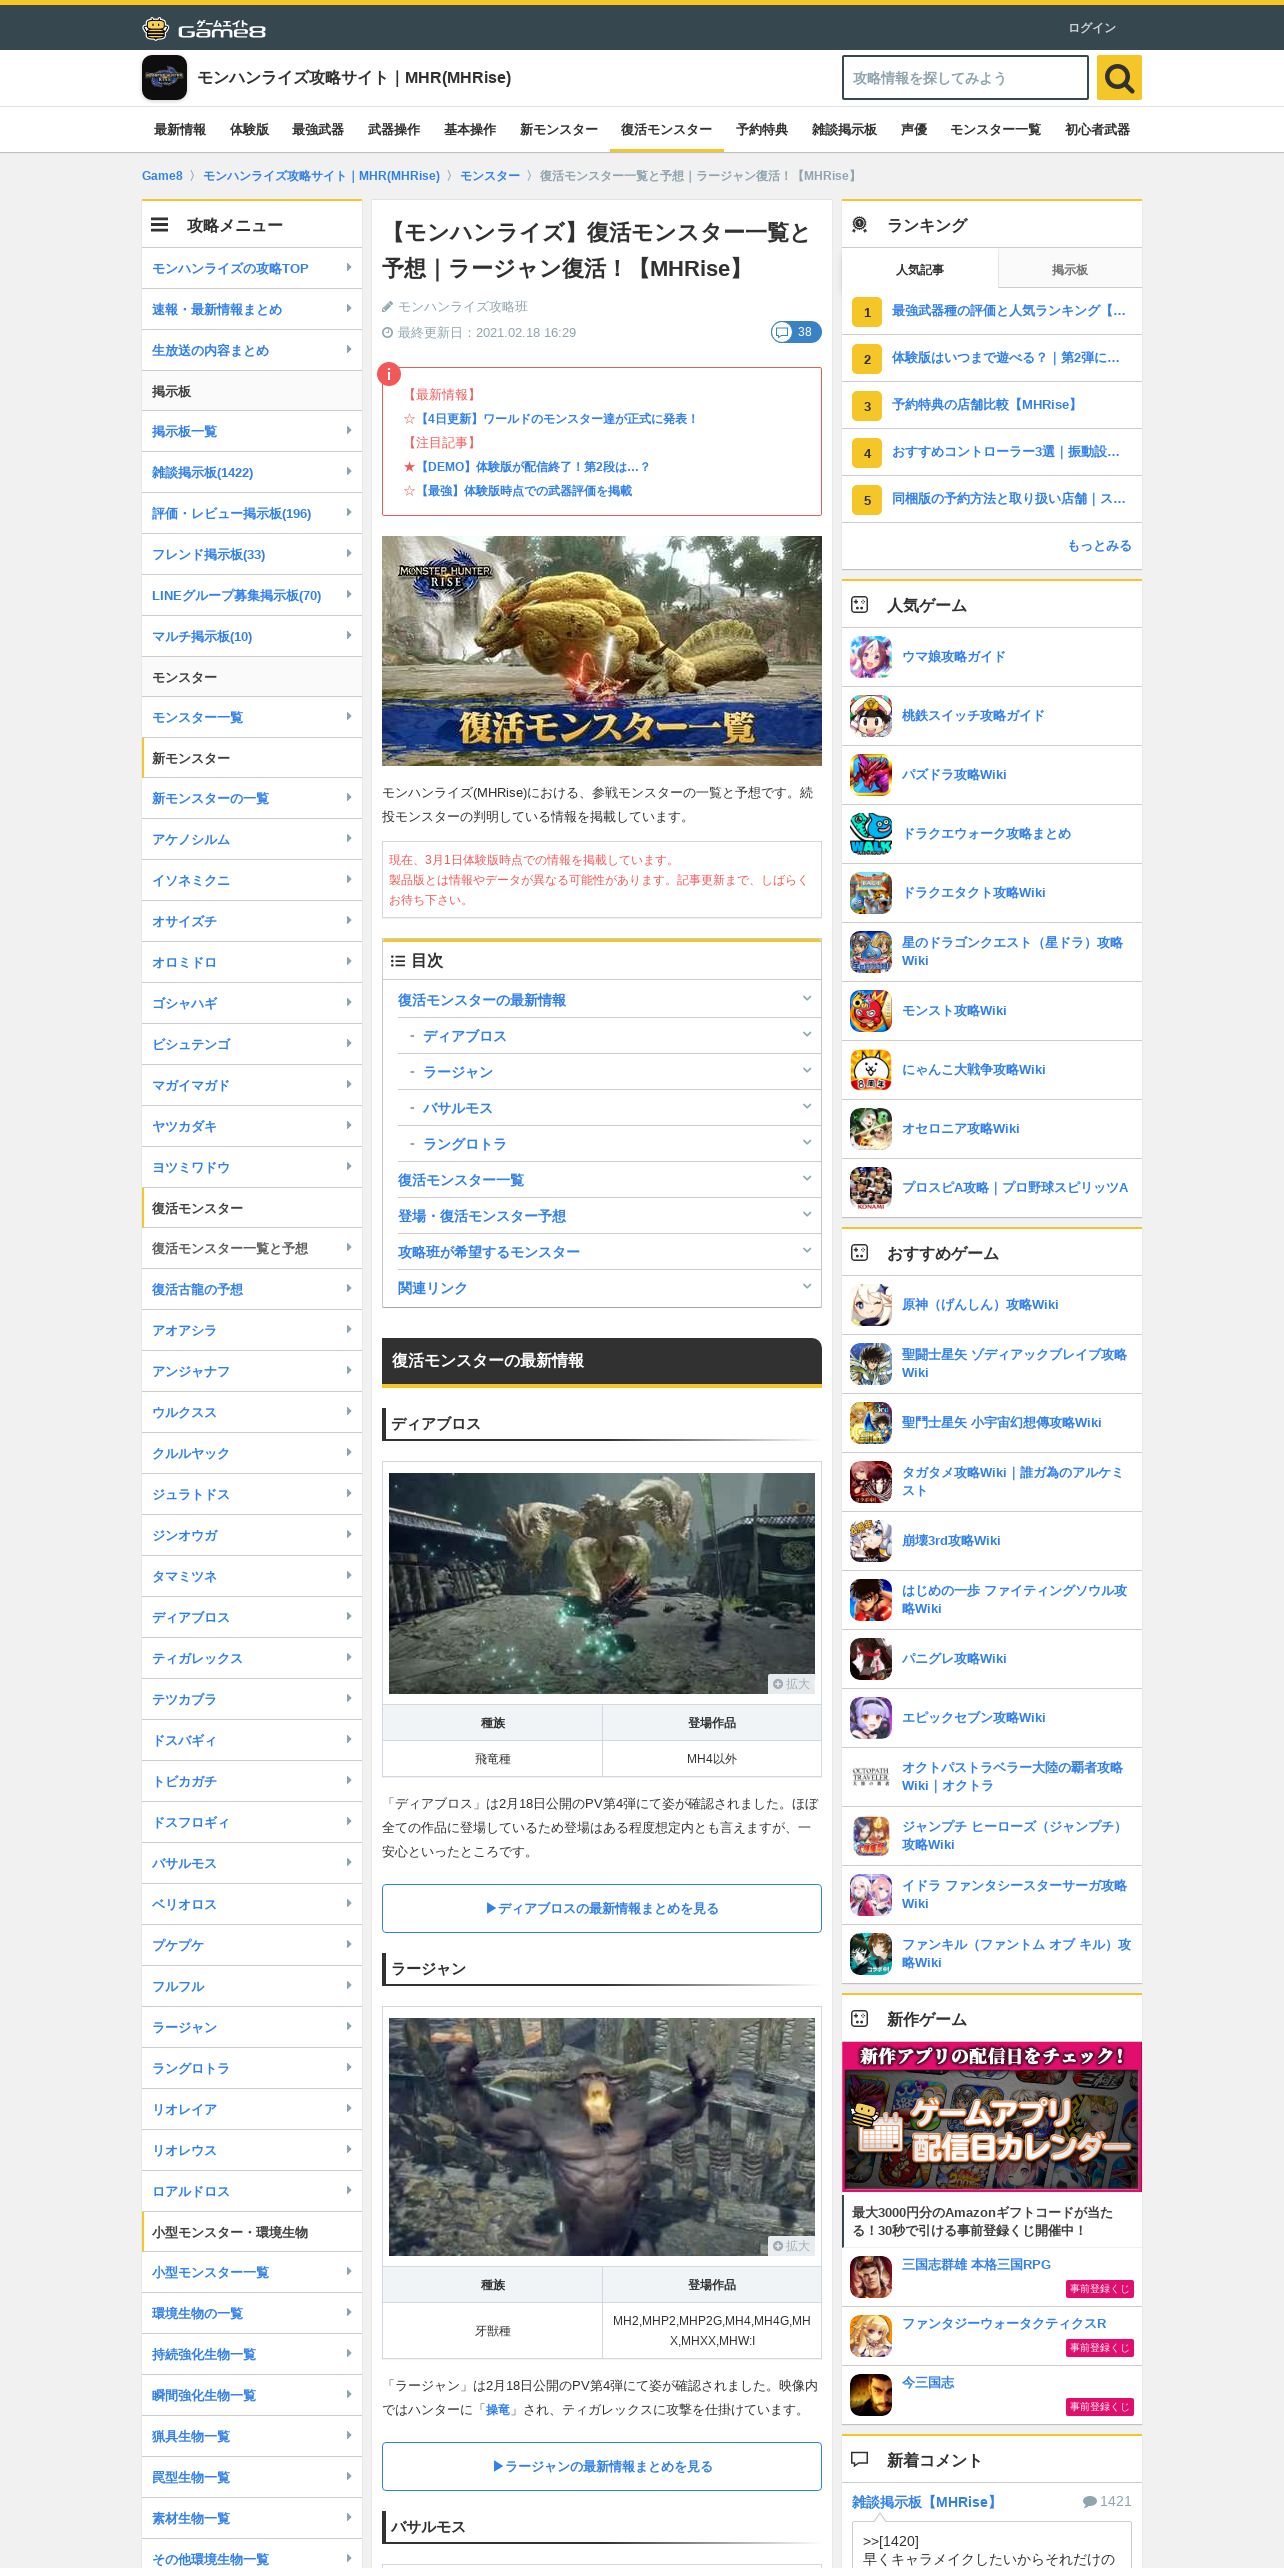Open パズドラ攻略Wiki game icon
This screenshot has width=1284, height=2568.
click(x=870, y=775)
